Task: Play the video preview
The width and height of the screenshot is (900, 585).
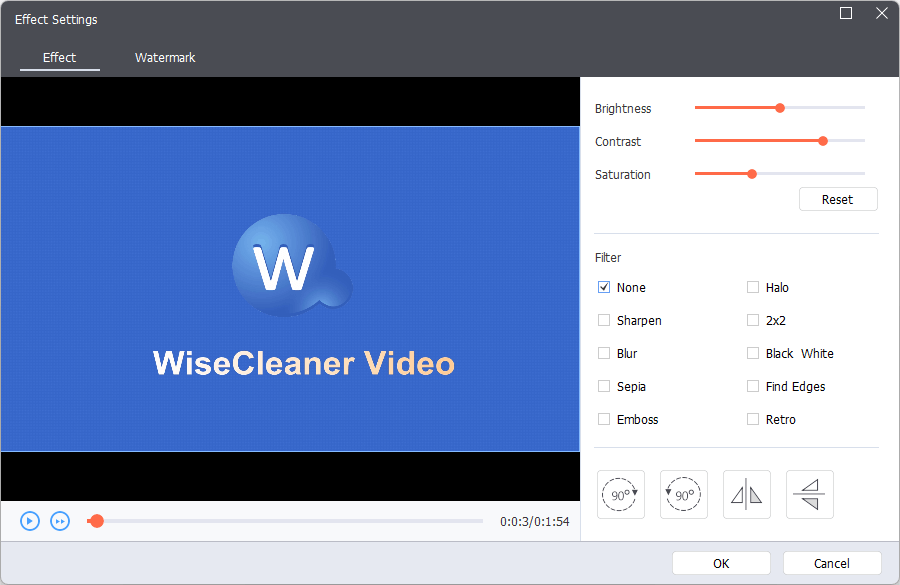Action: 30,521
